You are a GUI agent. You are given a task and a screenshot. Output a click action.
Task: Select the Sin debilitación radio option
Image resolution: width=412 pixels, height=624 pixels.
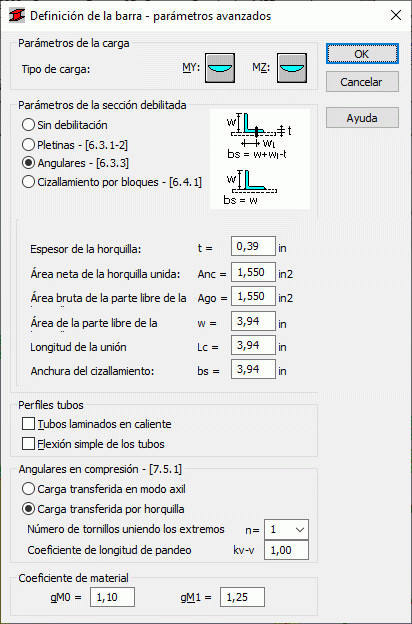tap(65, 125)
